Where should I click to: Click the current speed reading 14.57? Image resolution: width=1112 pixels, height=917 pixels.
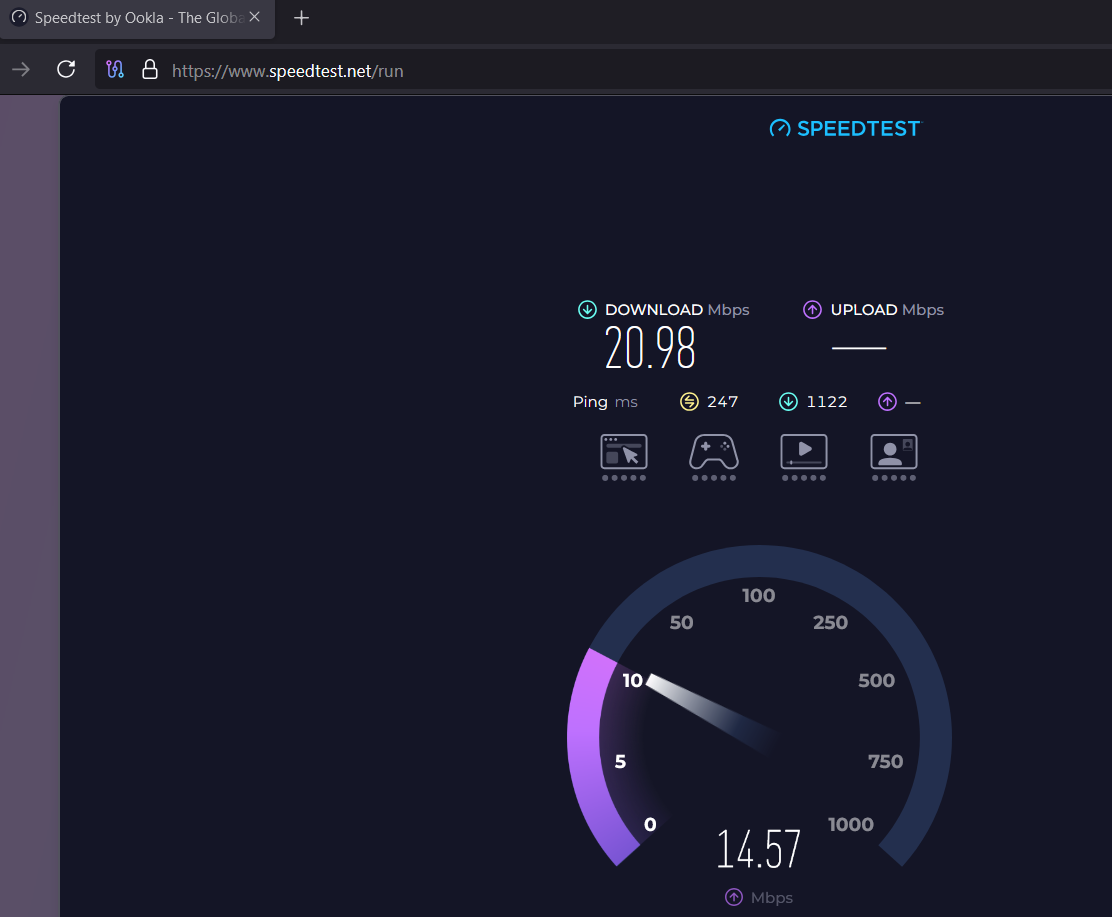(758, 849)
